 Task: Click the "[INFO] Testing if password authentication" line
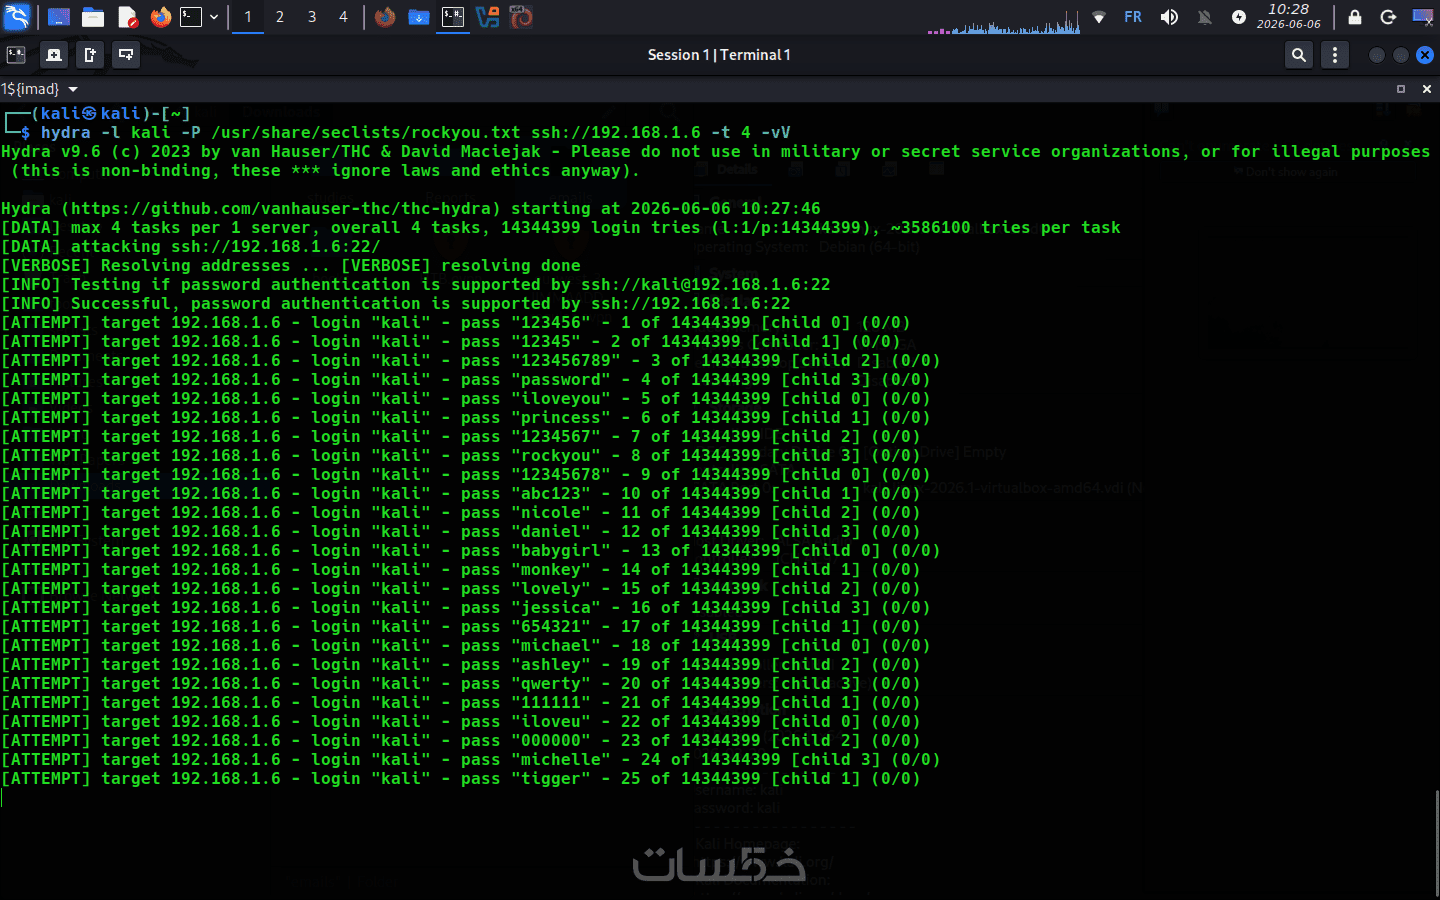(x=416, y=285)
